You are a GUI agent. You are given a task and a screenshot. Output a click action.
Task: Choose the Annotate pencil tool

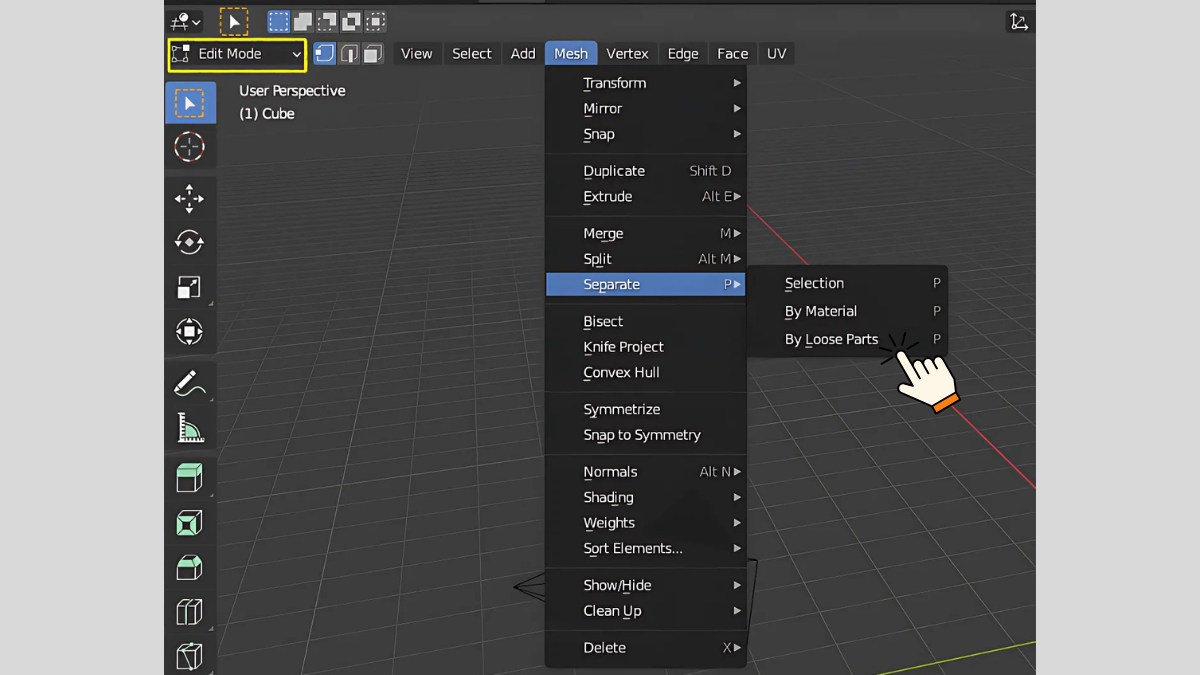click(x=190, y=383)
